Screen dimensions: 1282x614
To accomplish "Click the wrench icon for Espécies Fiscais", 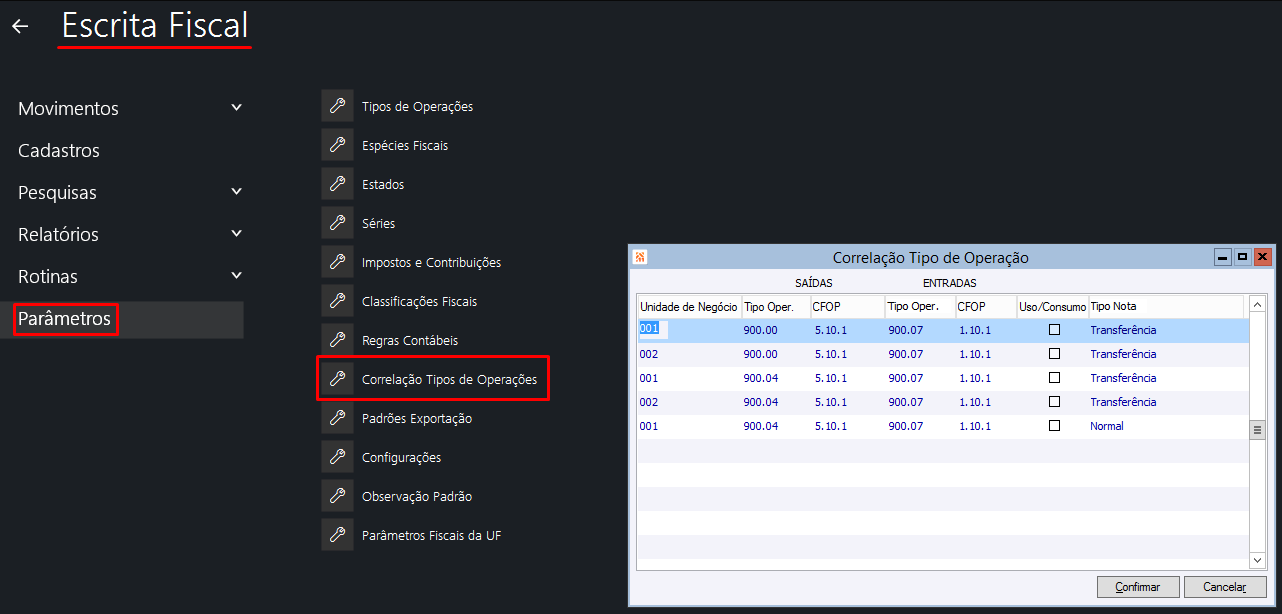I will pyautogui.click(x=338, y=145).
